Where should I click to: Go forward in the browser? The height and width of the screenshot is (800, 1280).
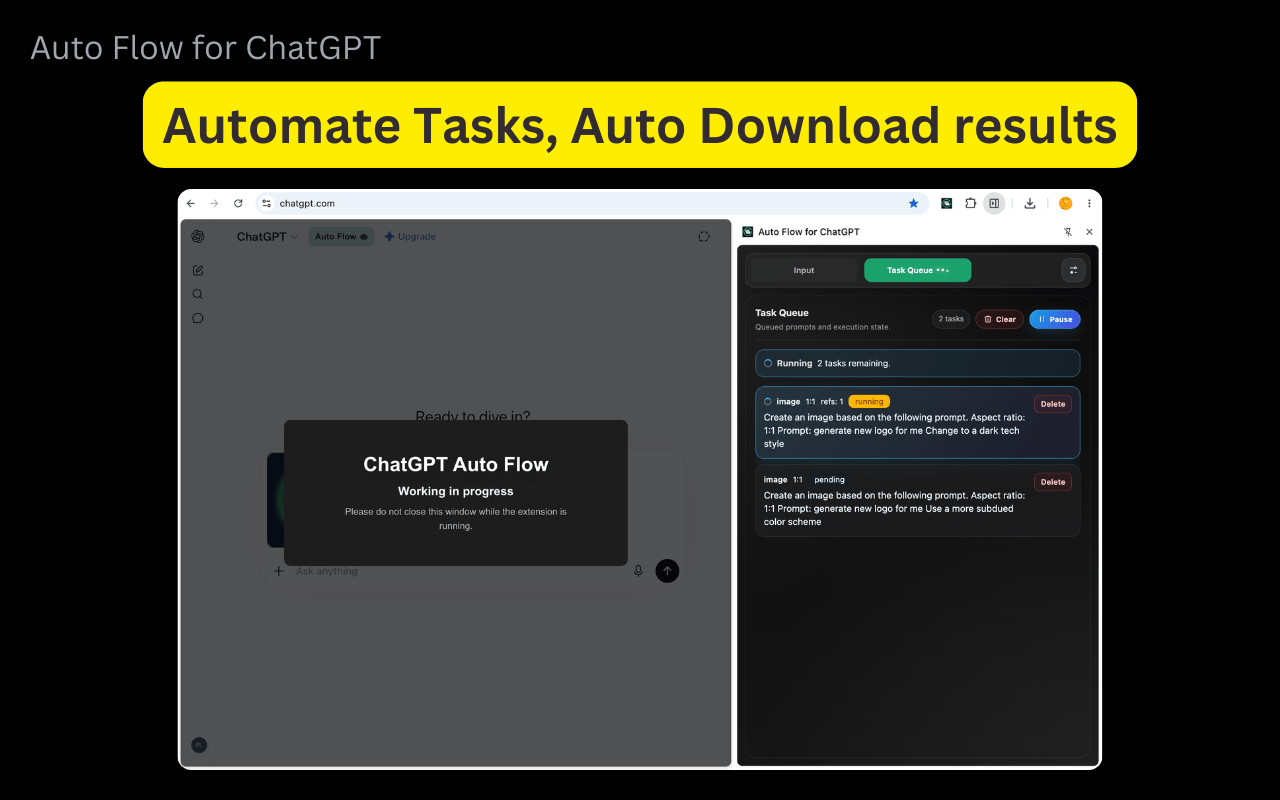pos(214,203)
